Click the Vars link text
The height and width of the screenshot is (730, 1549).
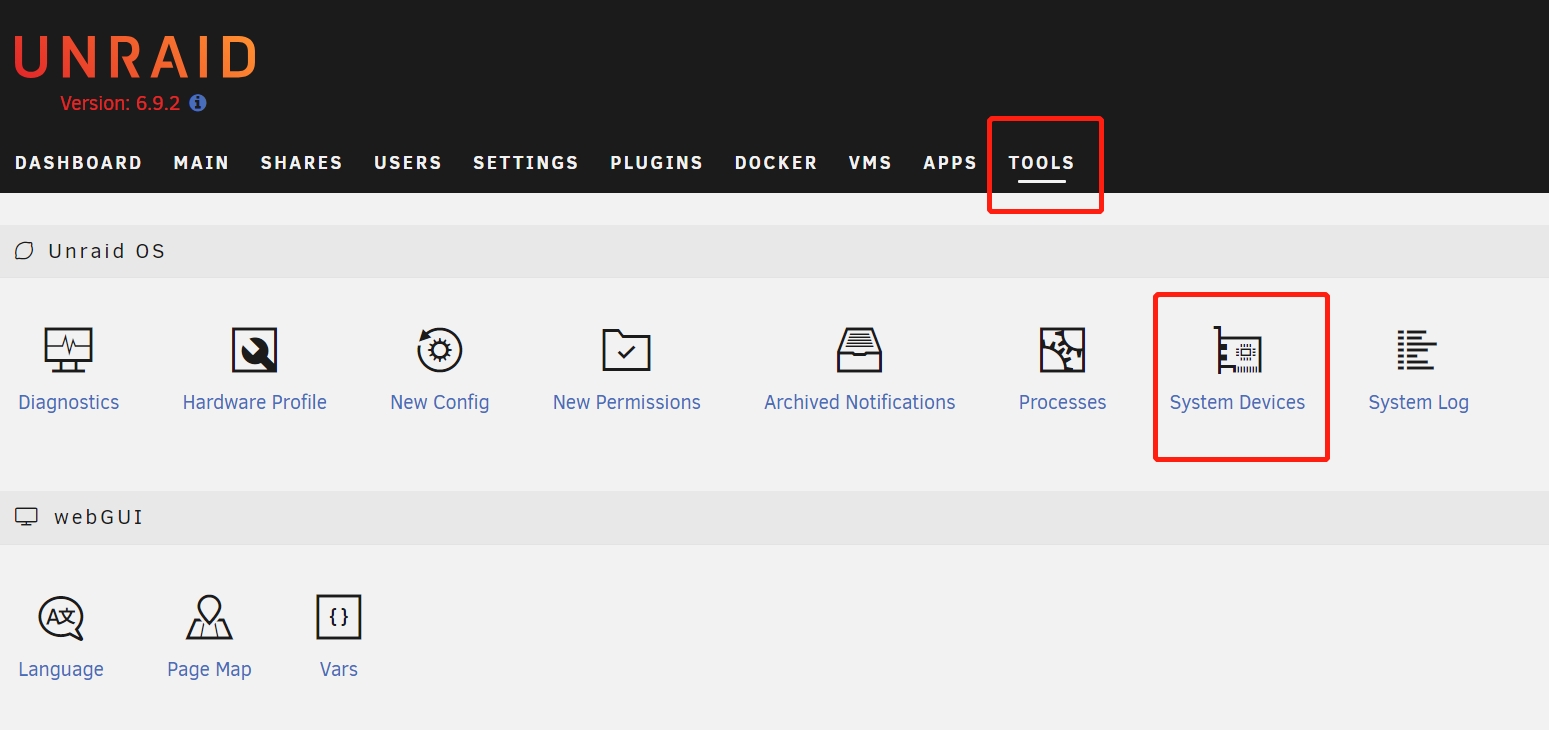tap(338, 669)
